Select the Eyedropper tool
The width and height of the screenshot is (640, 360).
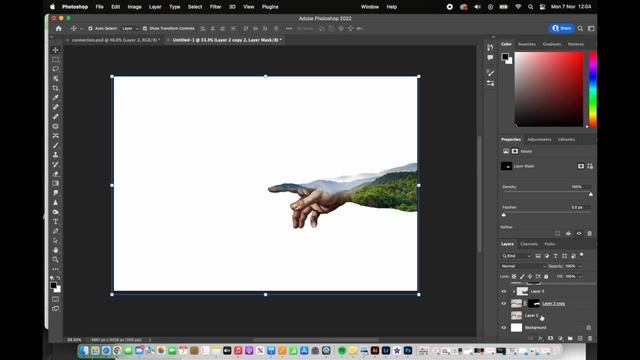coord(56,98)
